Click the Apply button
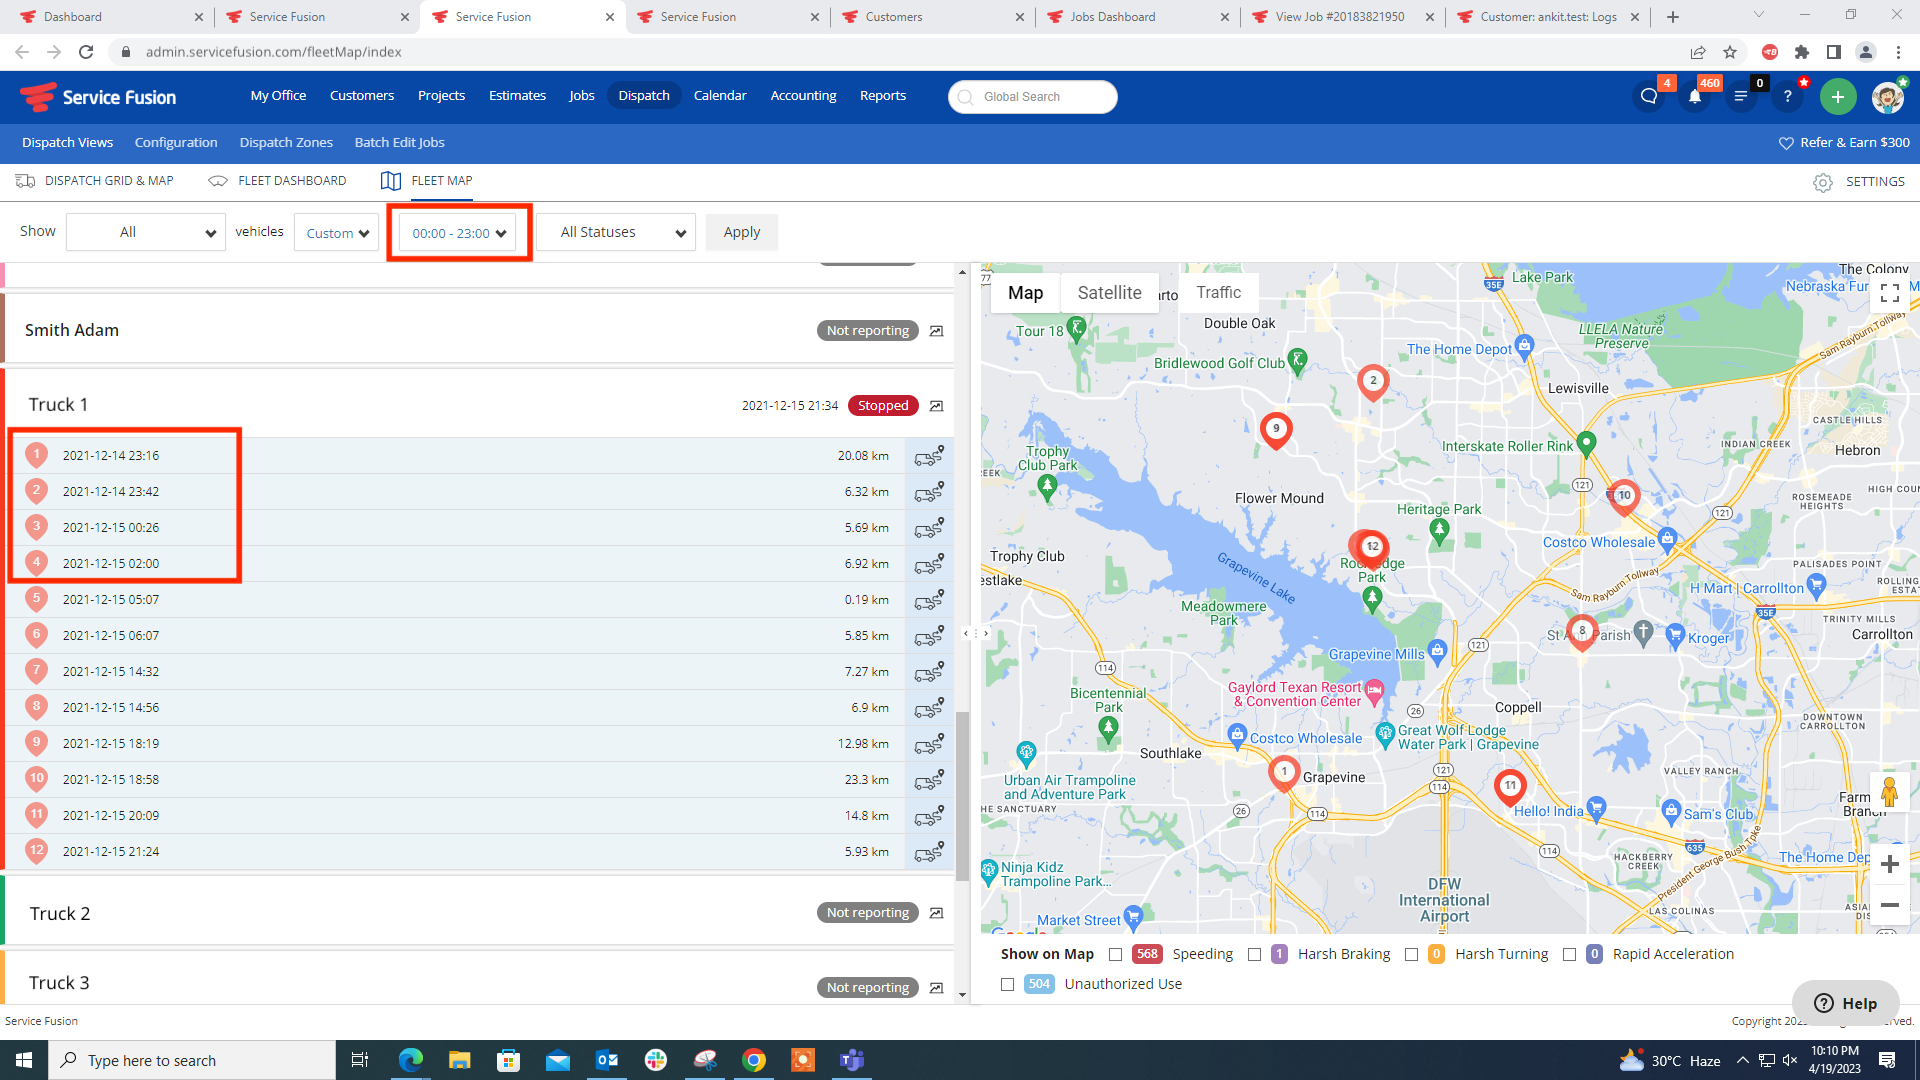This screenshot has width=1920, height=1080. [742, 232]
